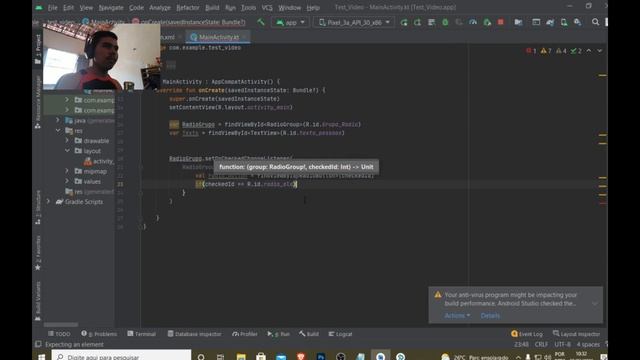Open the Pixel_3a_API_30_x86 device dropdown
Screen dimensions: 640x360
point(354,22)
